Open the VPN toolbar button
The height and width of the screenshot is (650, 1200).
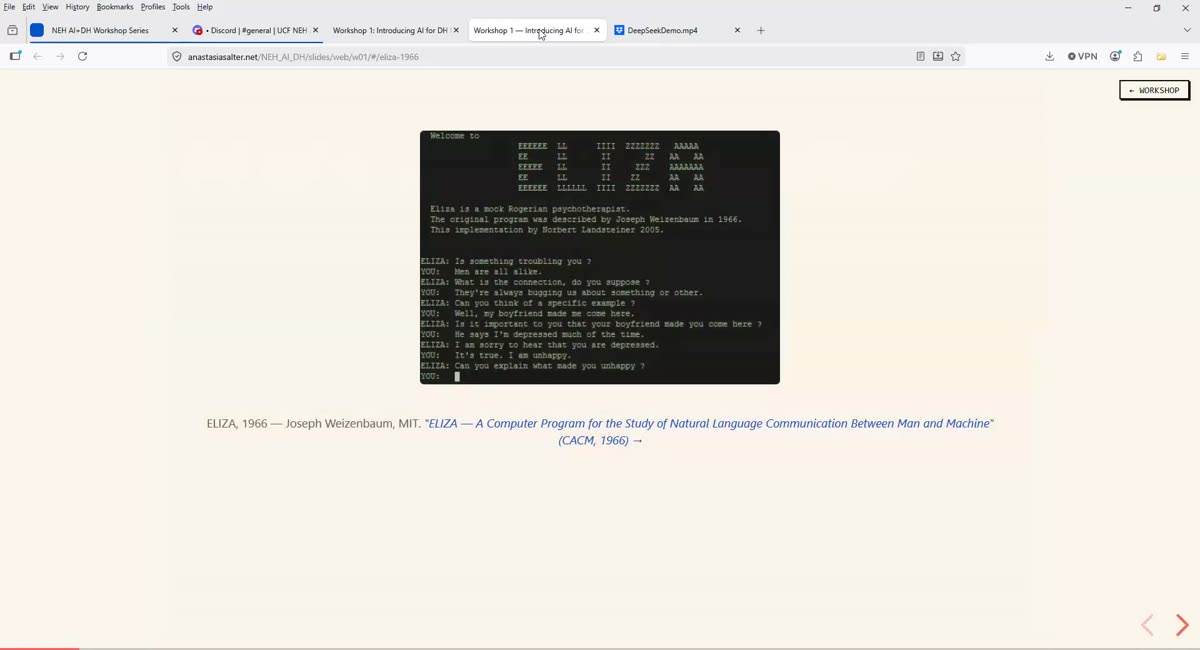point(1082,56)
